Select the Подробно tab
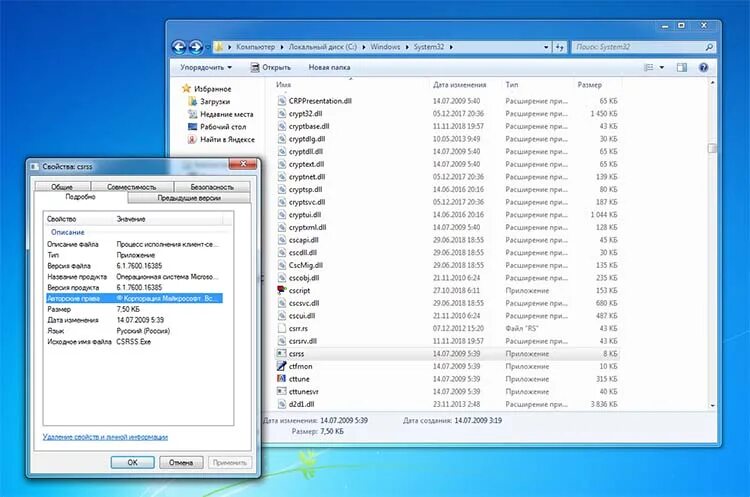This screenshot has height=497, width=750. (x=80, y=197)
